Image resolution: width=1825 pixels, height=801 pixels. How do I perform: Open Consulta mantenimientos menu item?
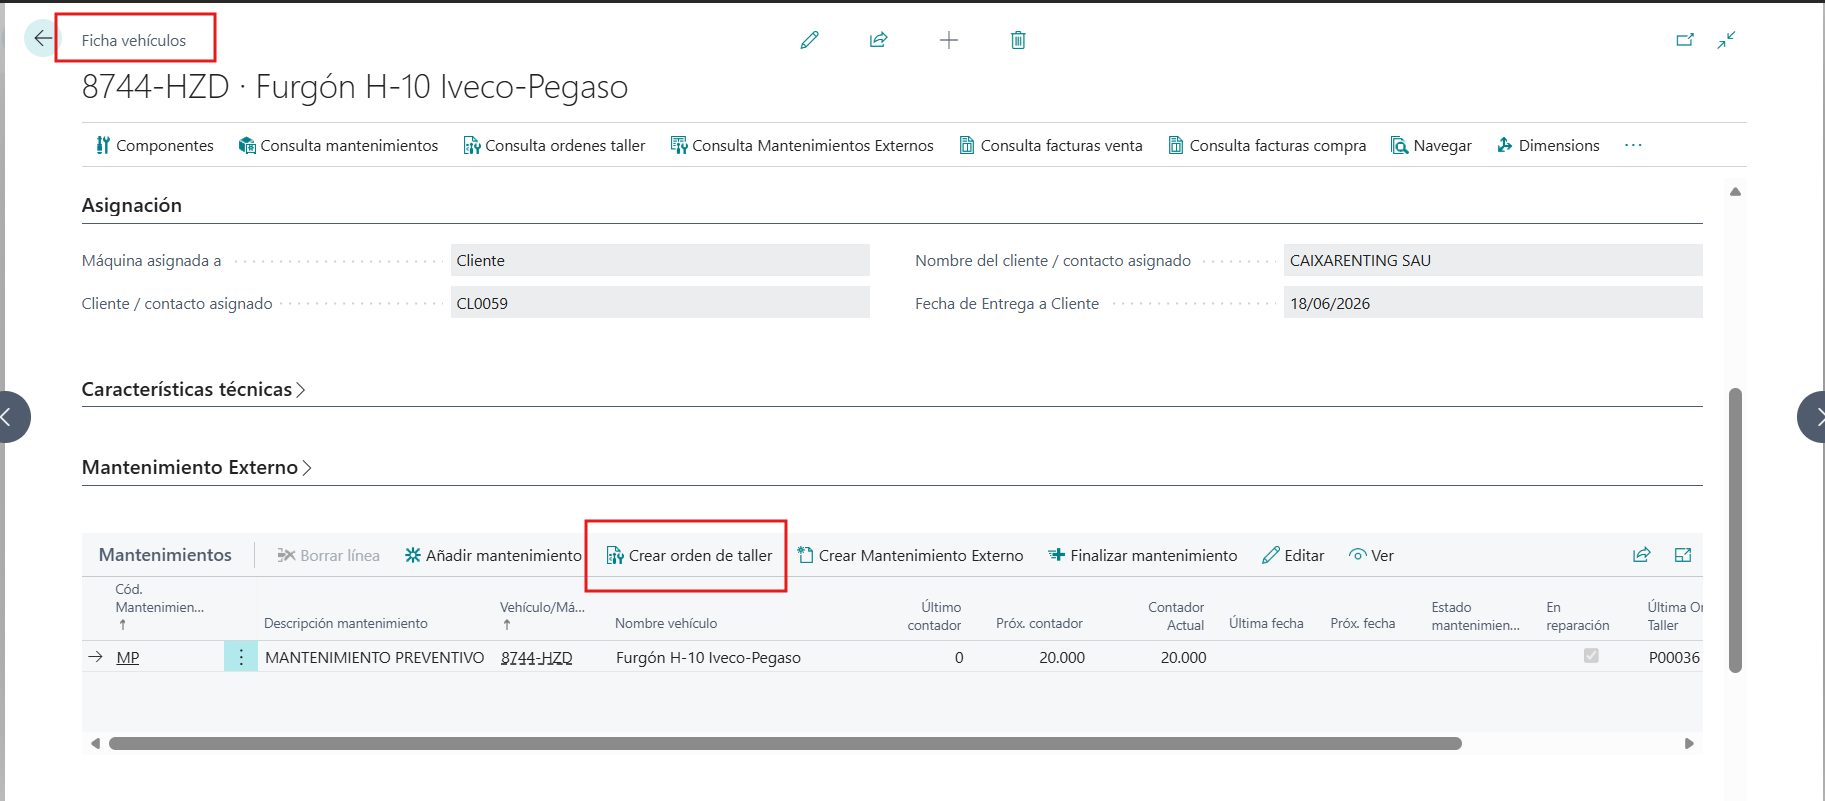coord(338,145)
